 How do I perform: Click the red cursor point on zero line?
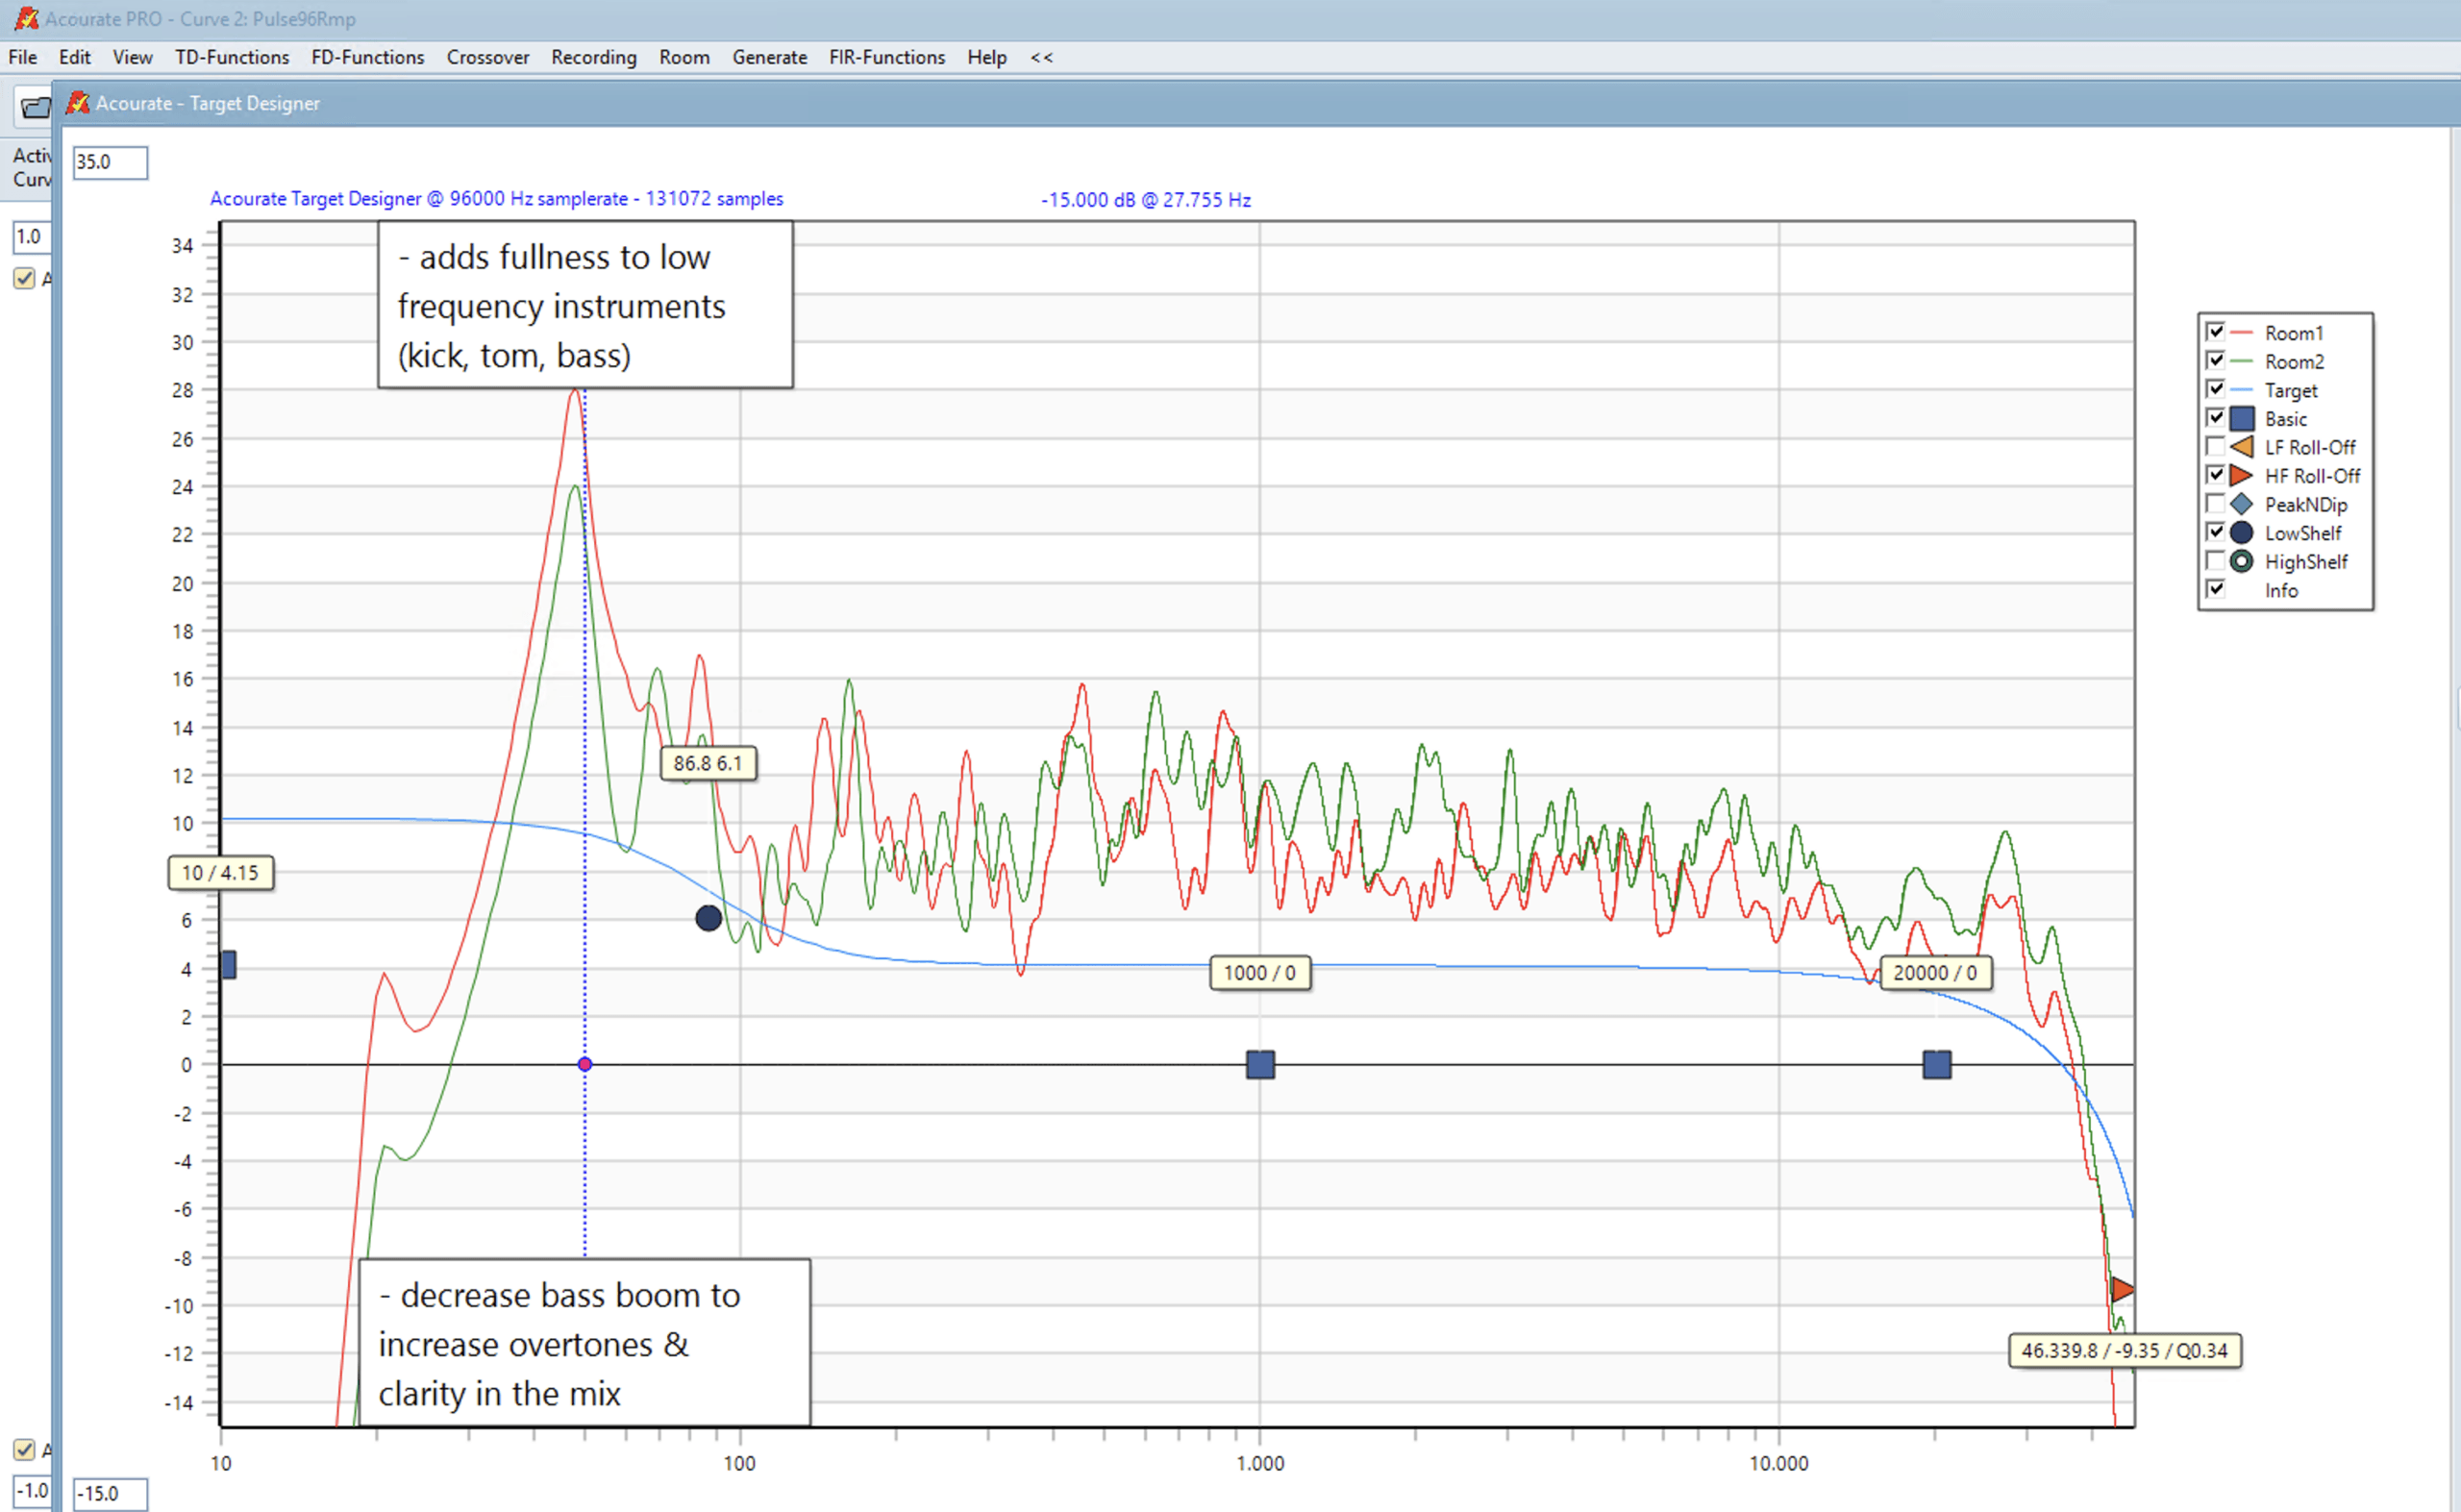(585, 1064)
